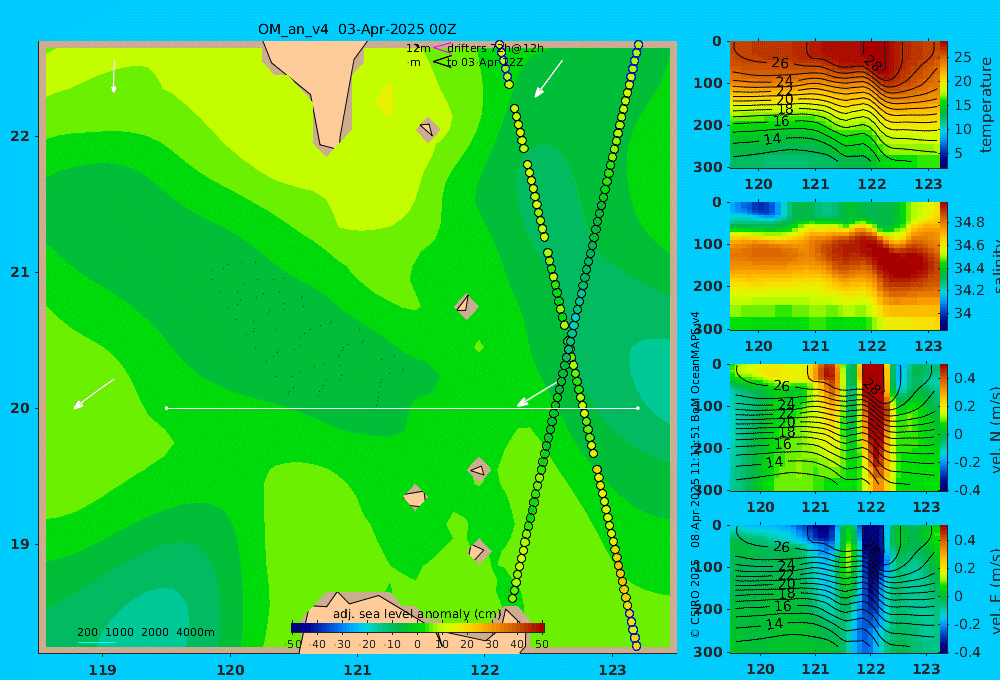Click the '14' contour label in the temperature panel

(772, 138)
